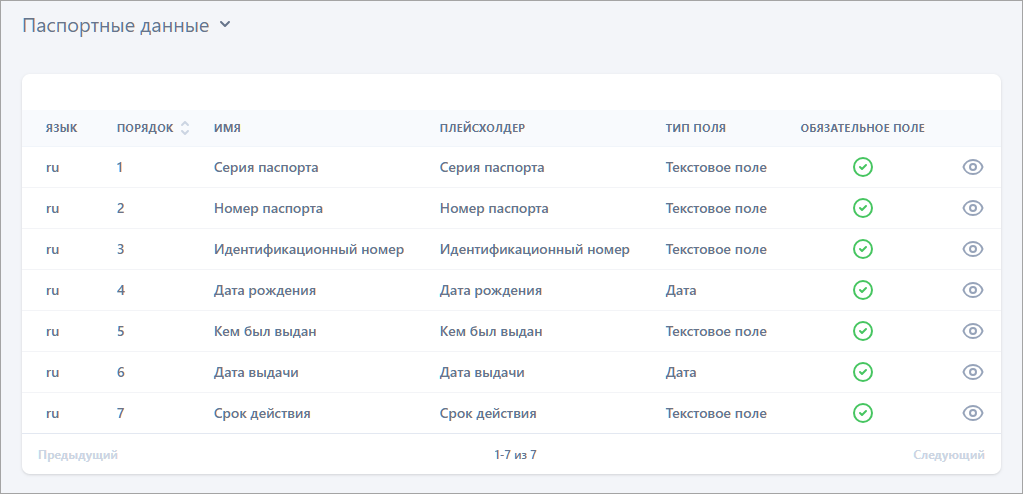The height and width of the screenshot is (494, 1023).
Task: Expand the Паспортные данные dropdown chevron
Action: pyautogui.click(x=225, y=25)
